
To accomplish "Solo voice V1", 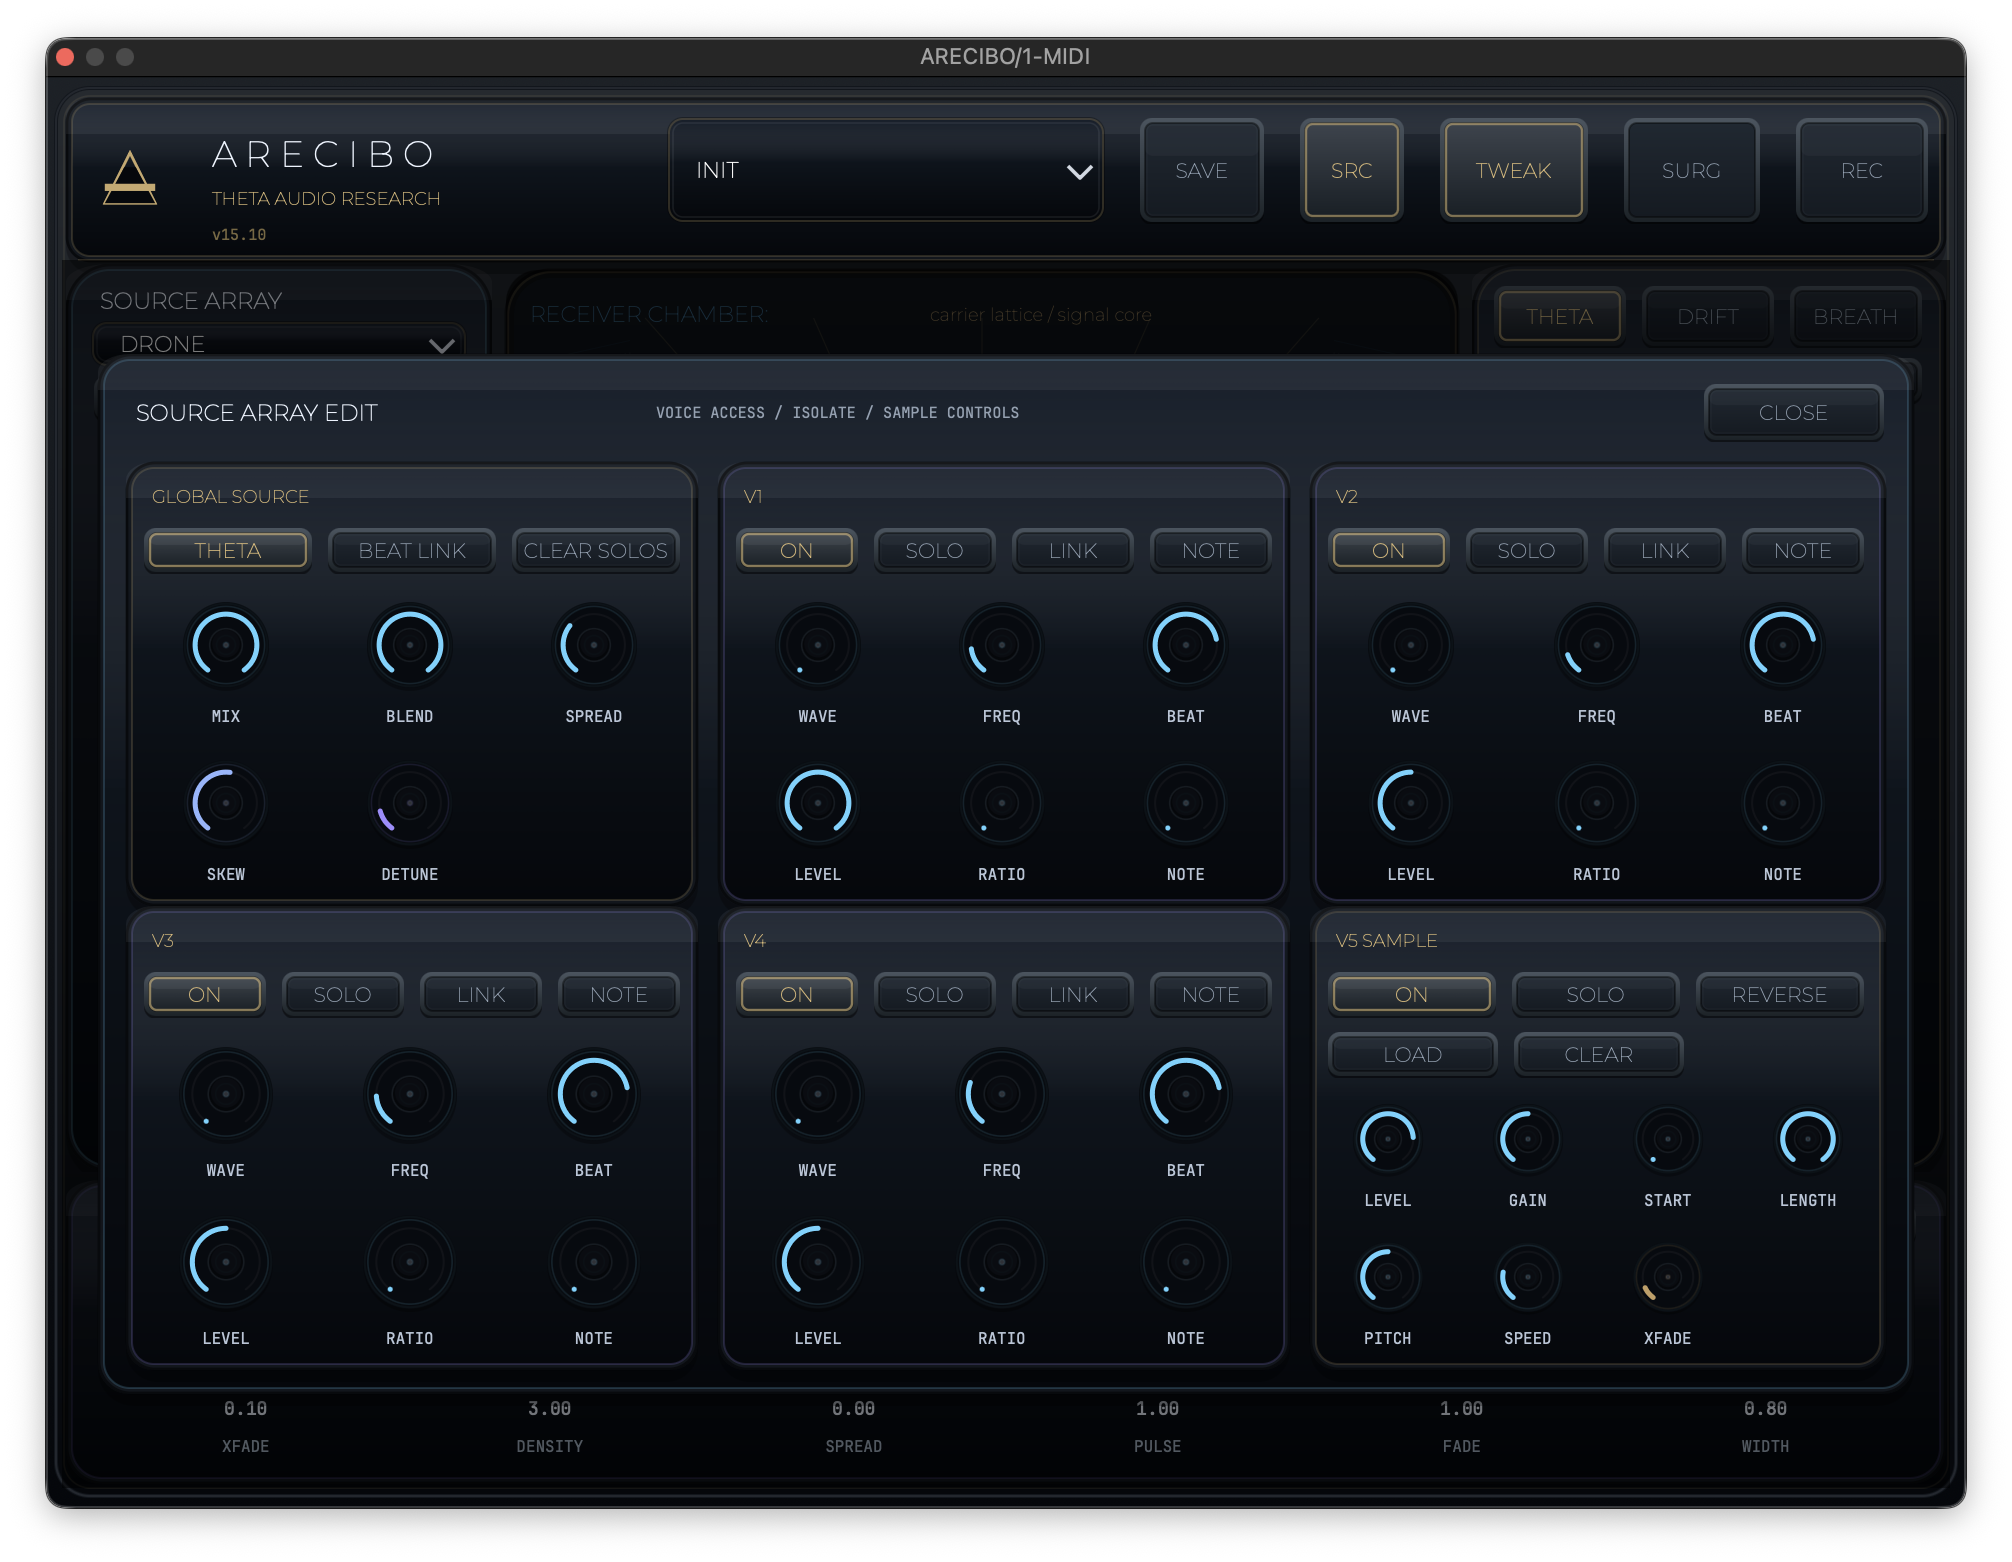I will tap(934, 551).
